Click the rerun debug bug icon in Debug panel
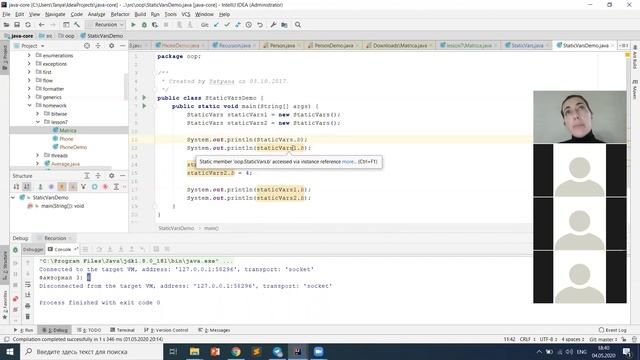Image resolution: width=640 pixels, height=360 pixels. 16,249
